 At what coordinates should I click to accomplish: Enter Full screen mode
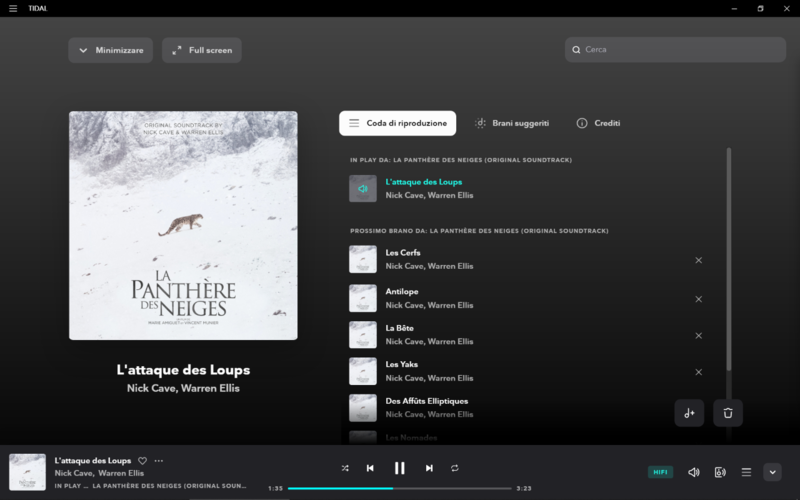point(201,50)
